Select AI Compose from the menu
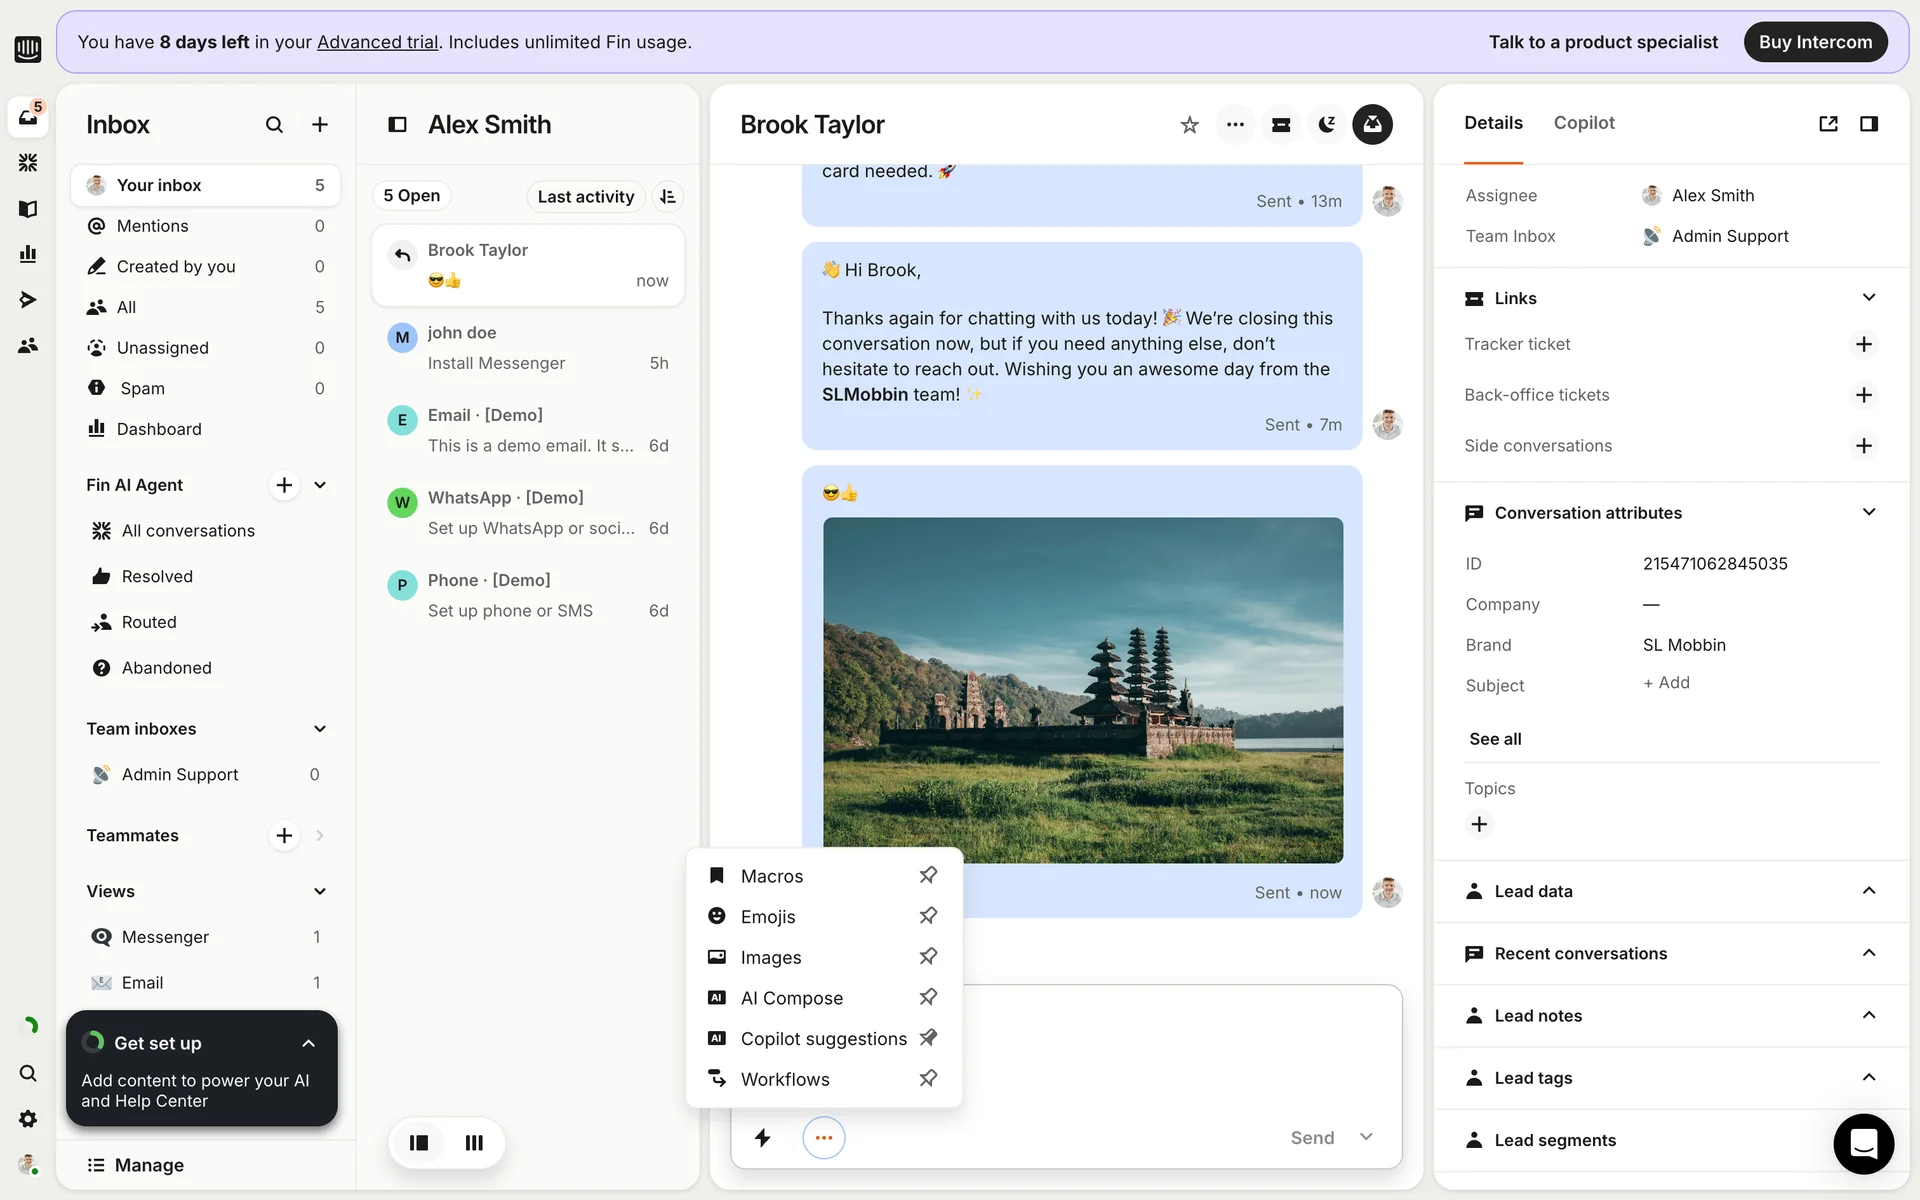The image size is (1920, 1200). (x=791, y=998)
